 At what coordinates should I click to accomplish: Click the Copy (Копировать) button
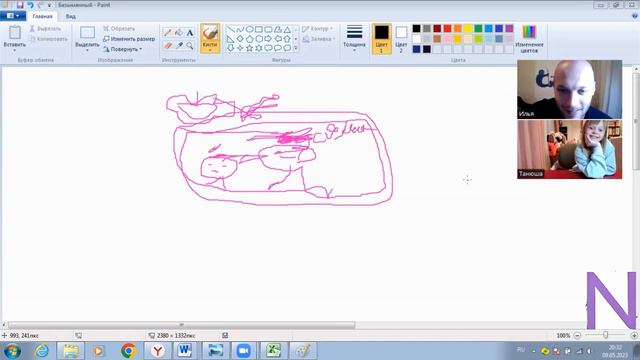coord(49,39)
